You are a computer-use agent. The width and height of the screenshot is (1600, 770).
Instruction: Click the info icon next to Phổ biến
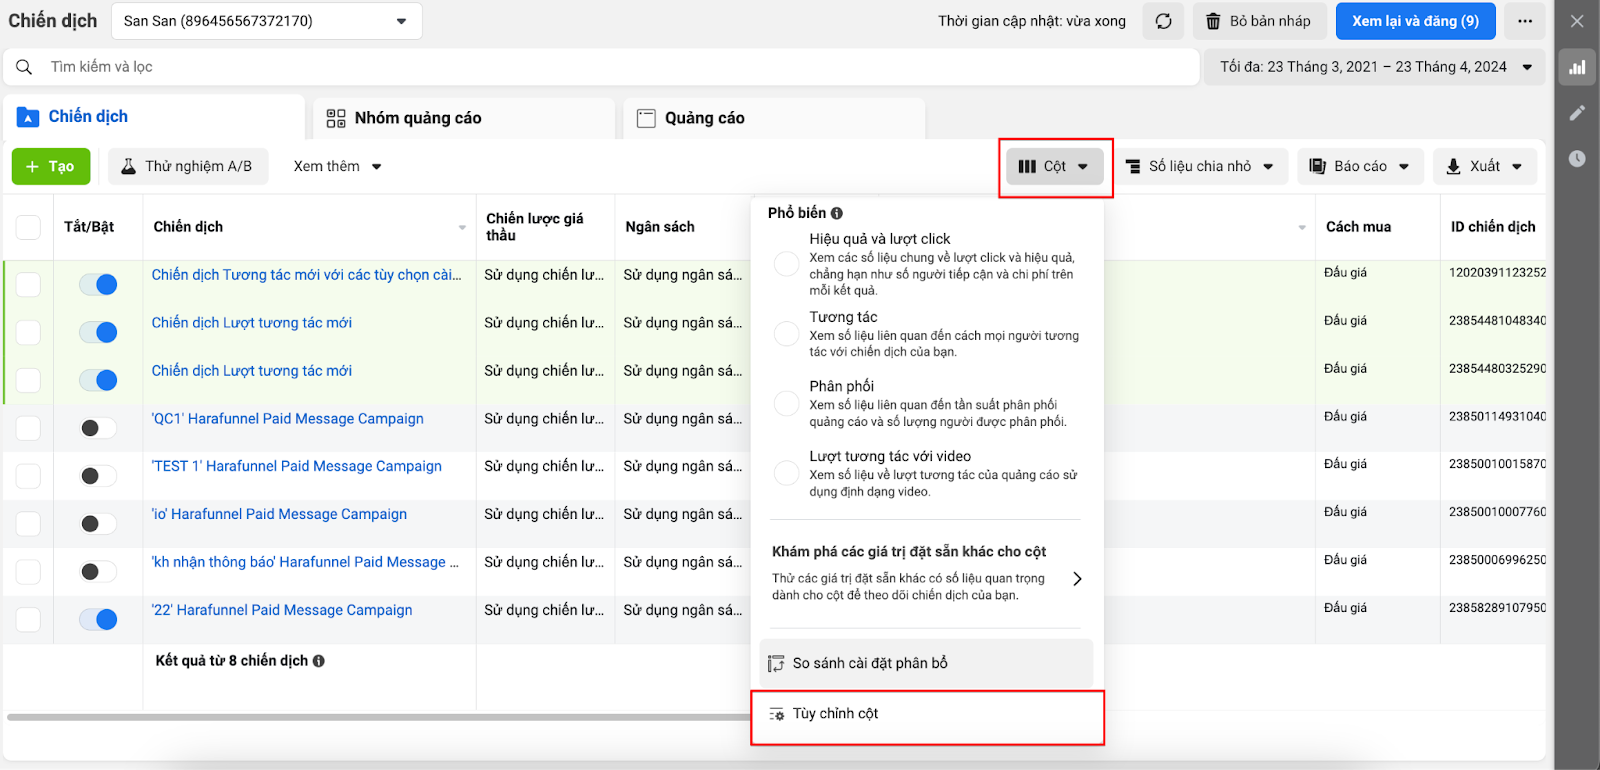(837, 213)
